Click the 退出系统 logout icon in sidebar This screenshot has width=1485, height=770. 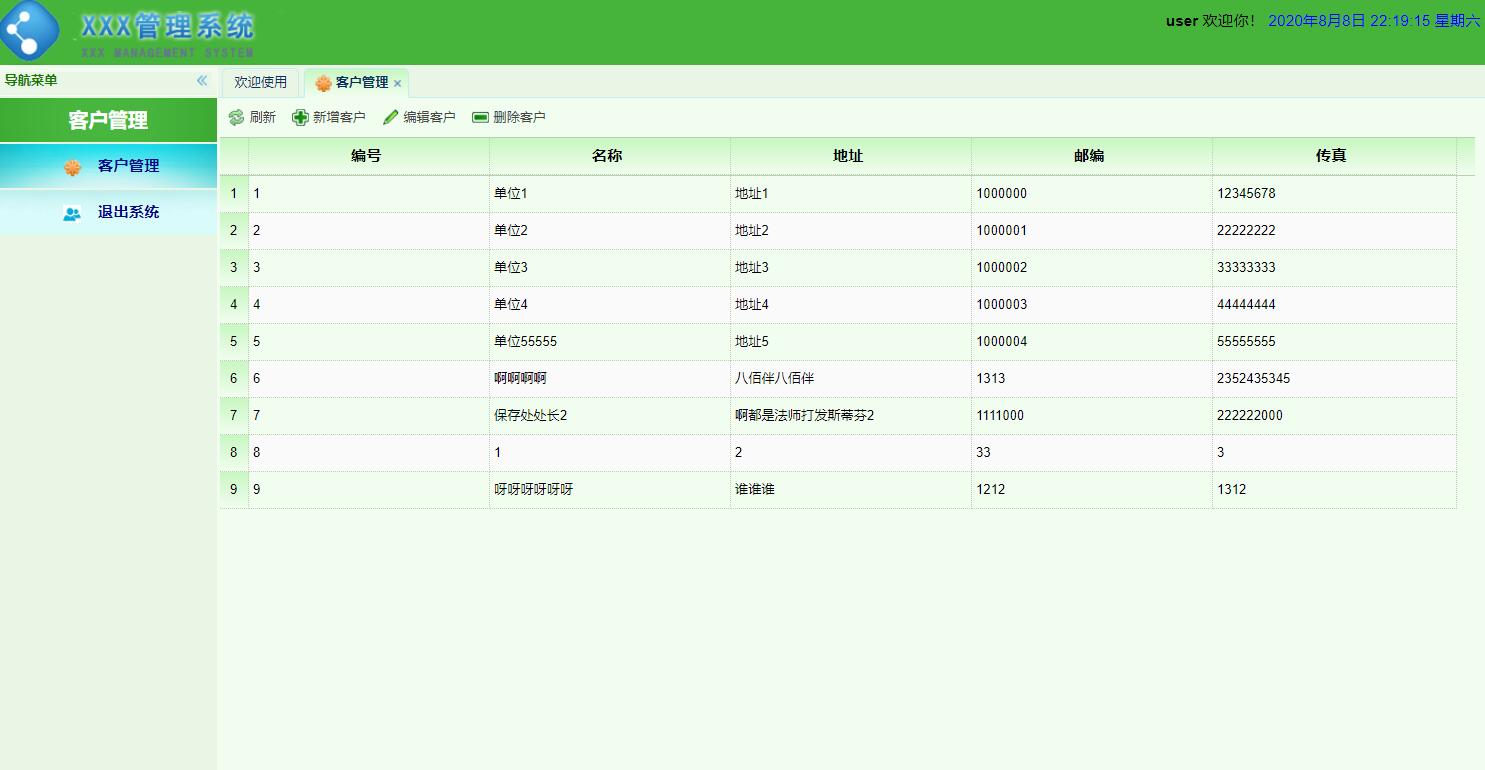point(70,212)
